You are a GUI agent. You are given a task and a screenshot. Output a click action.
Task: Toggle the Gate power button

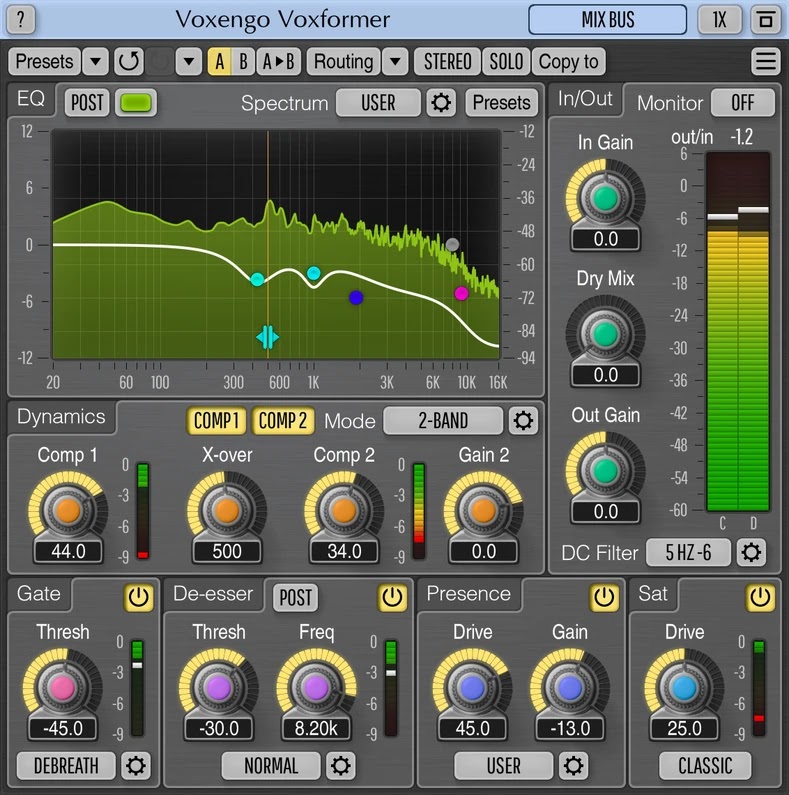[138, 597]
